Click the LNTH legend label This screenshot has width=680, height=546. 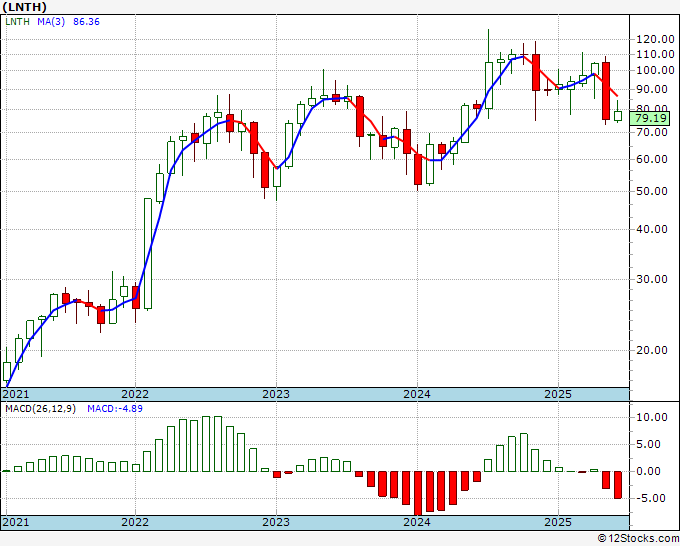(18, 22)
